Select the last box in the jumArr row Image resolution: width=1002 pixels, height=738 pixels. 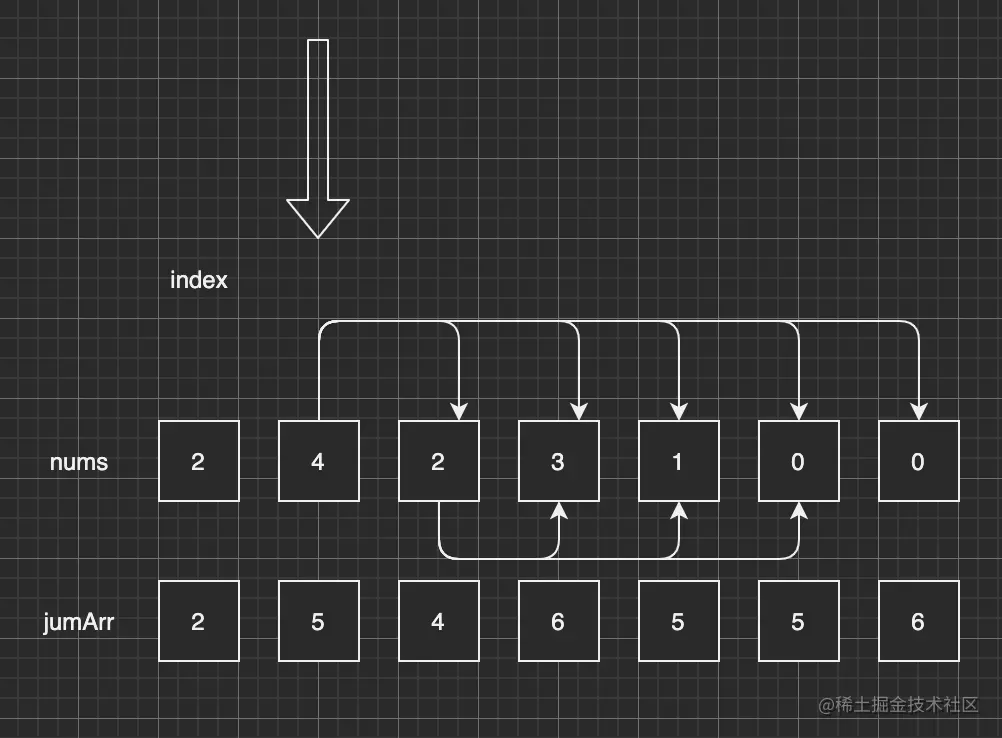point(918,621)
